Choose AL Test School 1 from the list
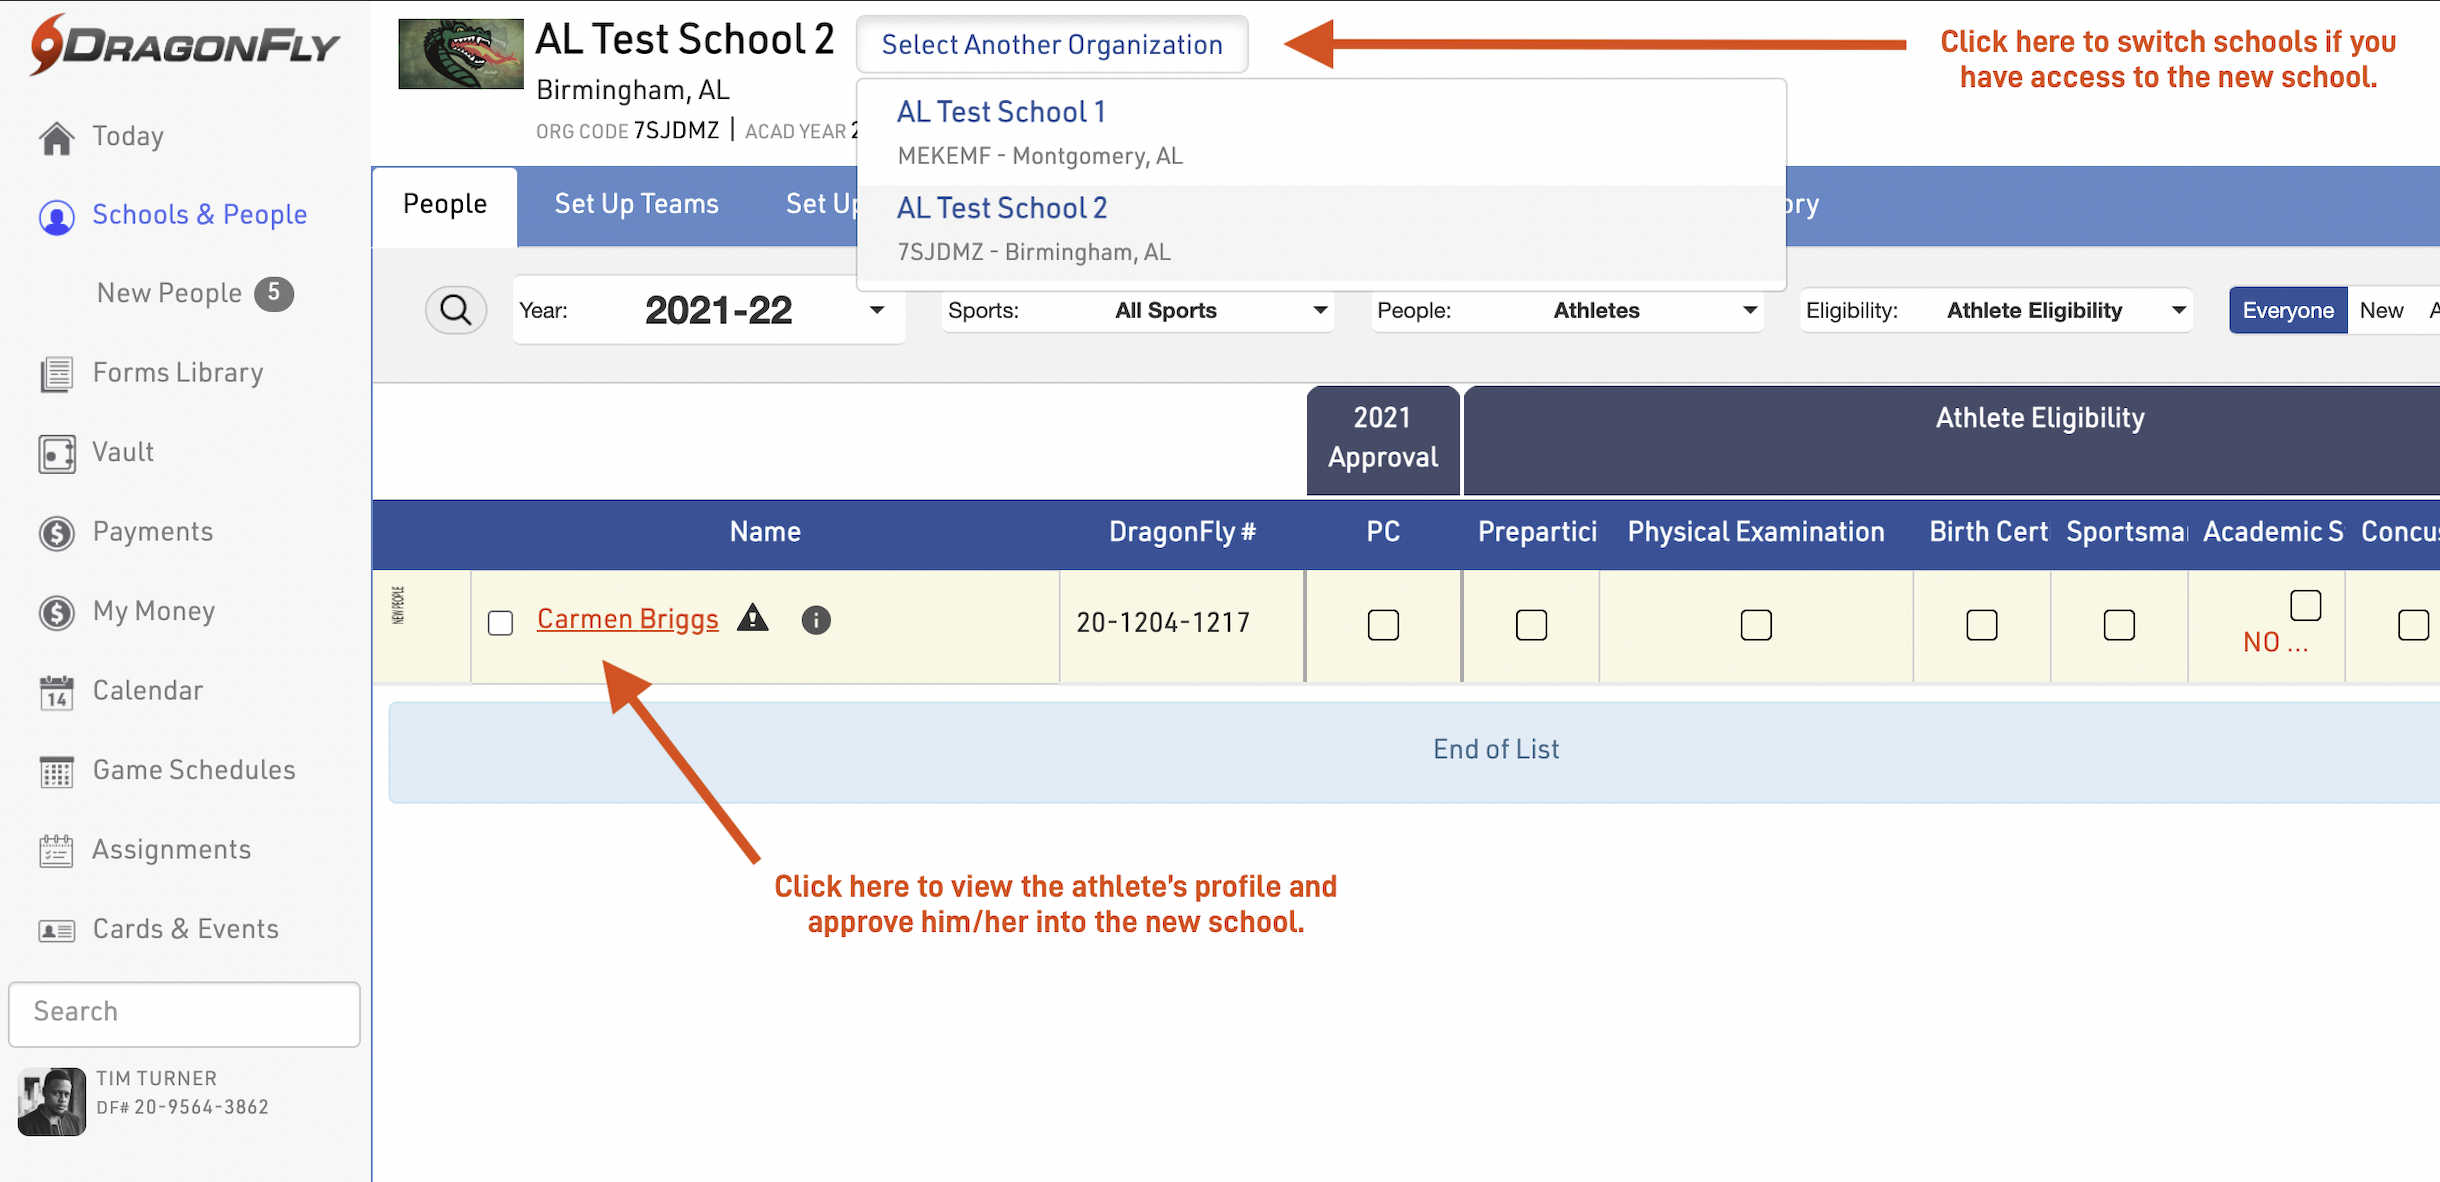 pyautogui.click(x=1001, y=112)
